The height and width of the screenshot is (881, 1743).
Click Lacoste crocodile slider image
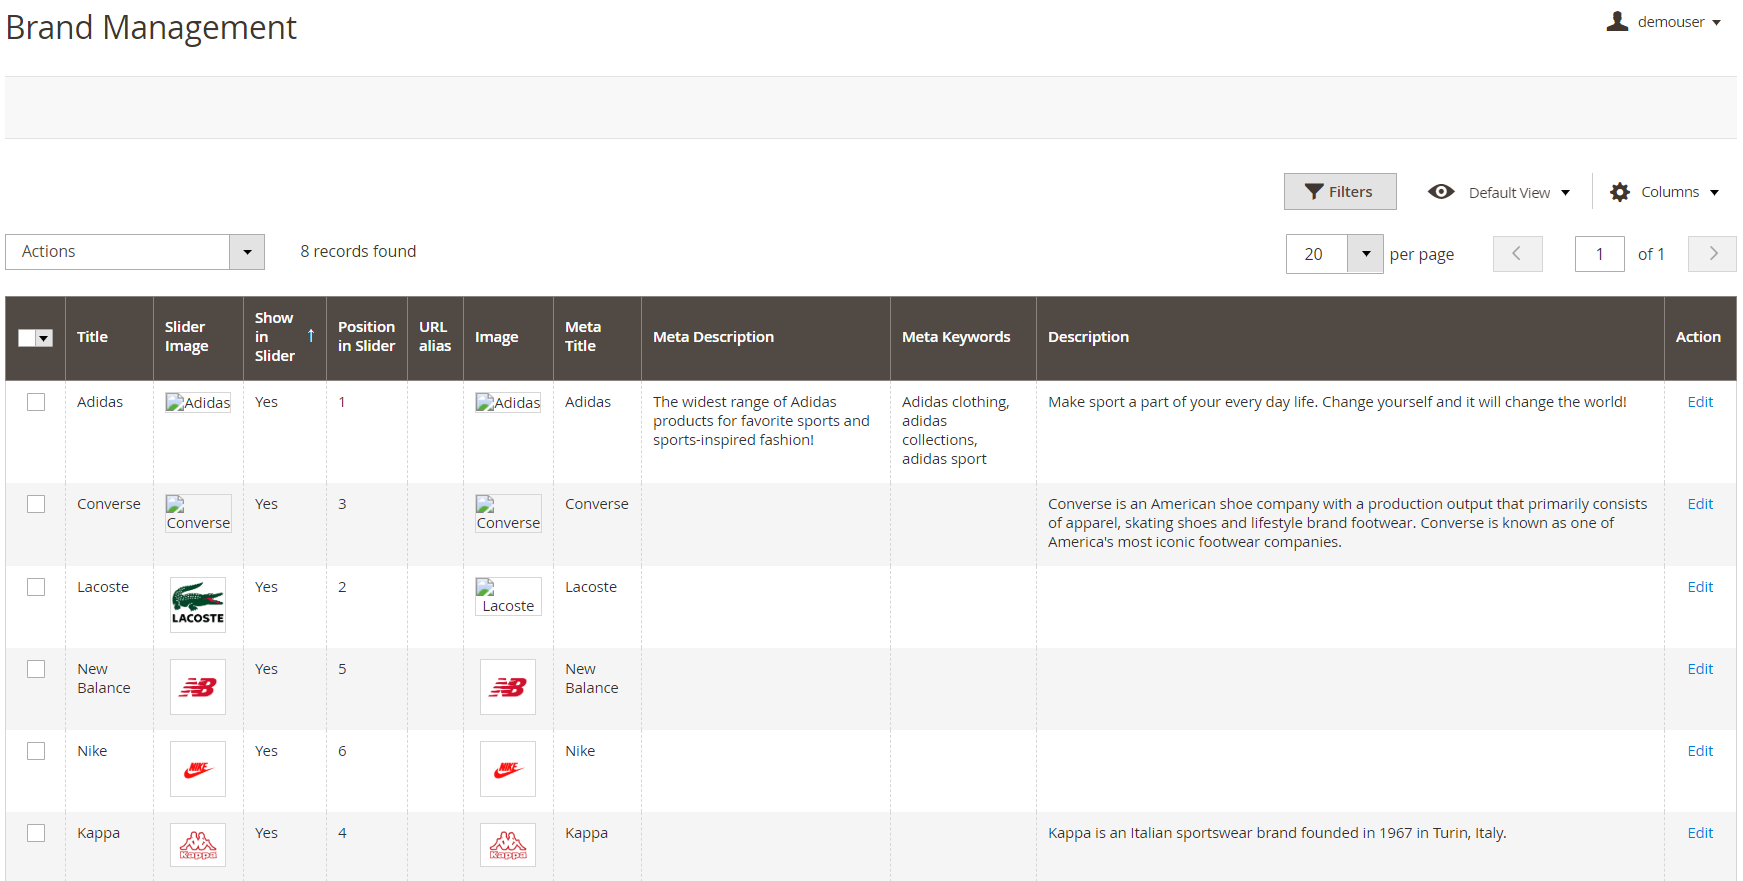pos(198,605)
